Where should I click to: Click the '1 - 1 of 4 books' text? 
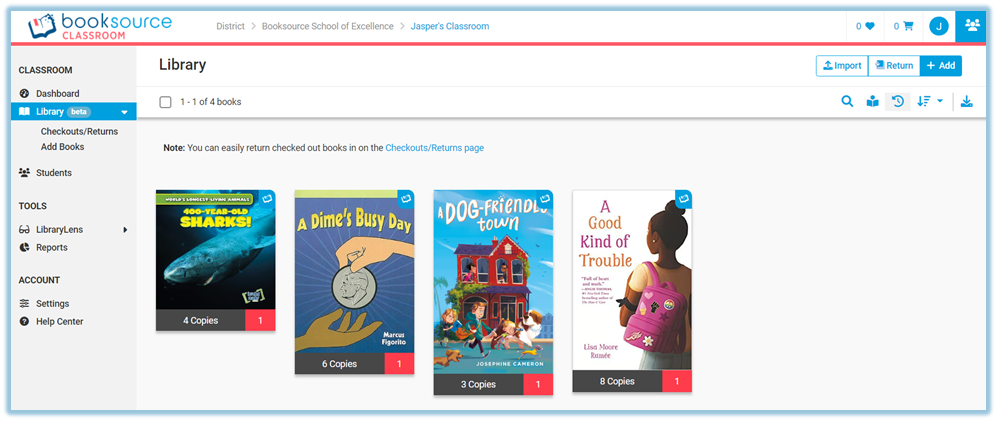pos(210,102)
